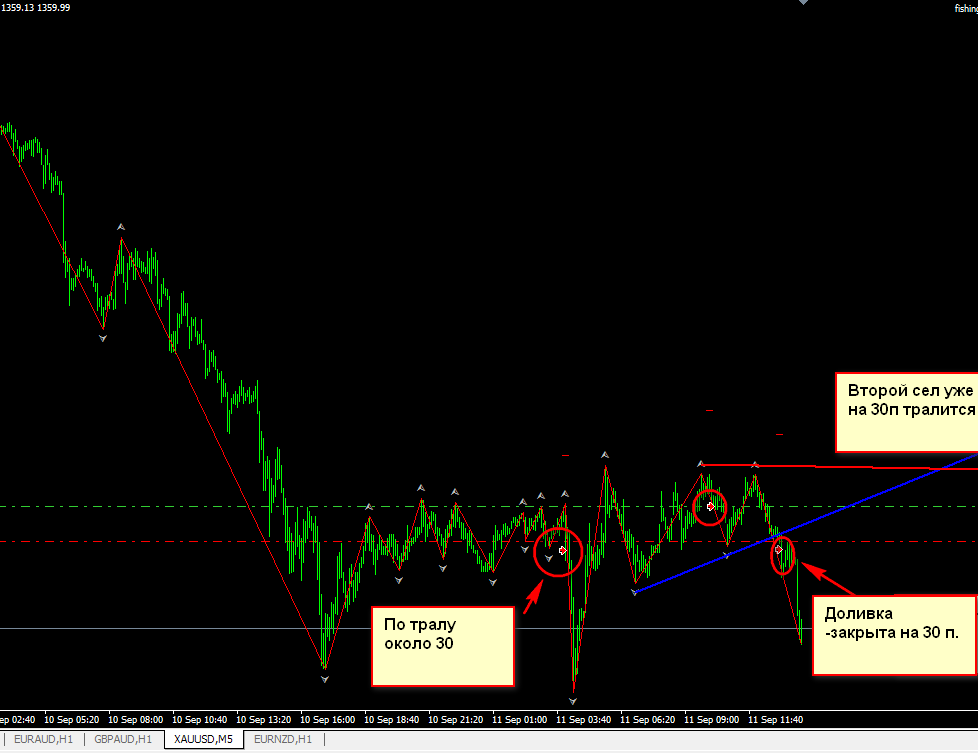Screen dimensions: 978x753
Task: Click the price readout 1359.13 1359.99
Action: tap(36, 7)
